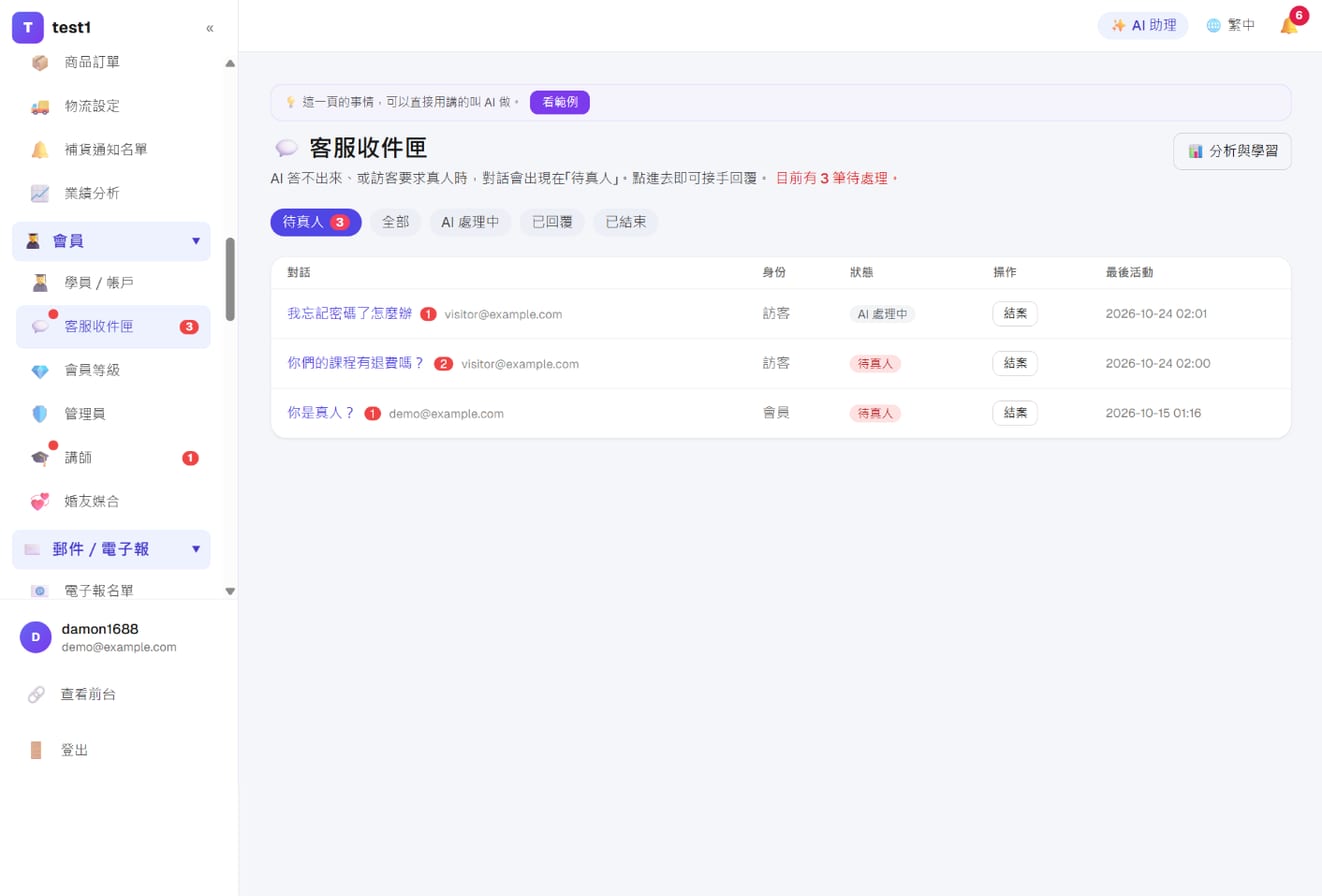The image size is (1322, 896).
Task: Click the sidebar scroll up arrow
Action: point(230,64)
